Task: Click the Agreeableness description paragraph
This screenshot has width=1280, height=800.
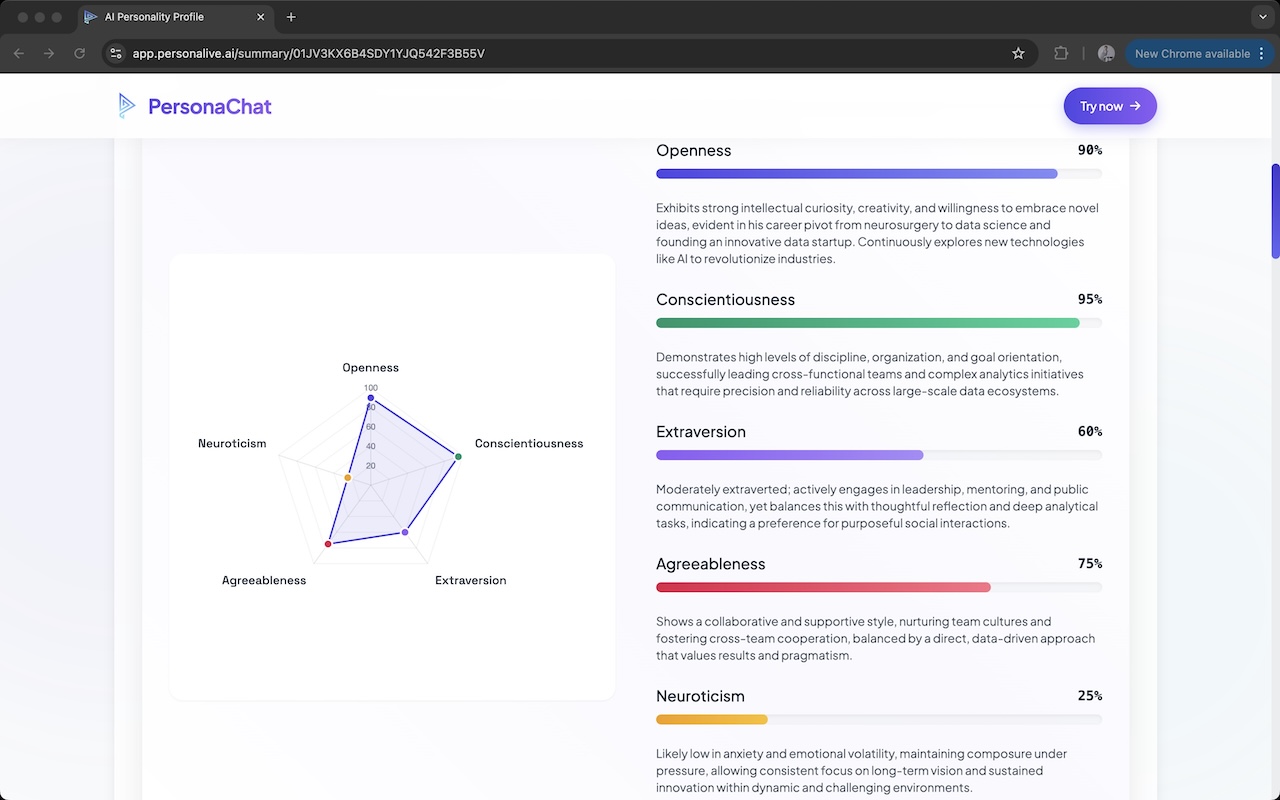Action: [x=876, y=638]
